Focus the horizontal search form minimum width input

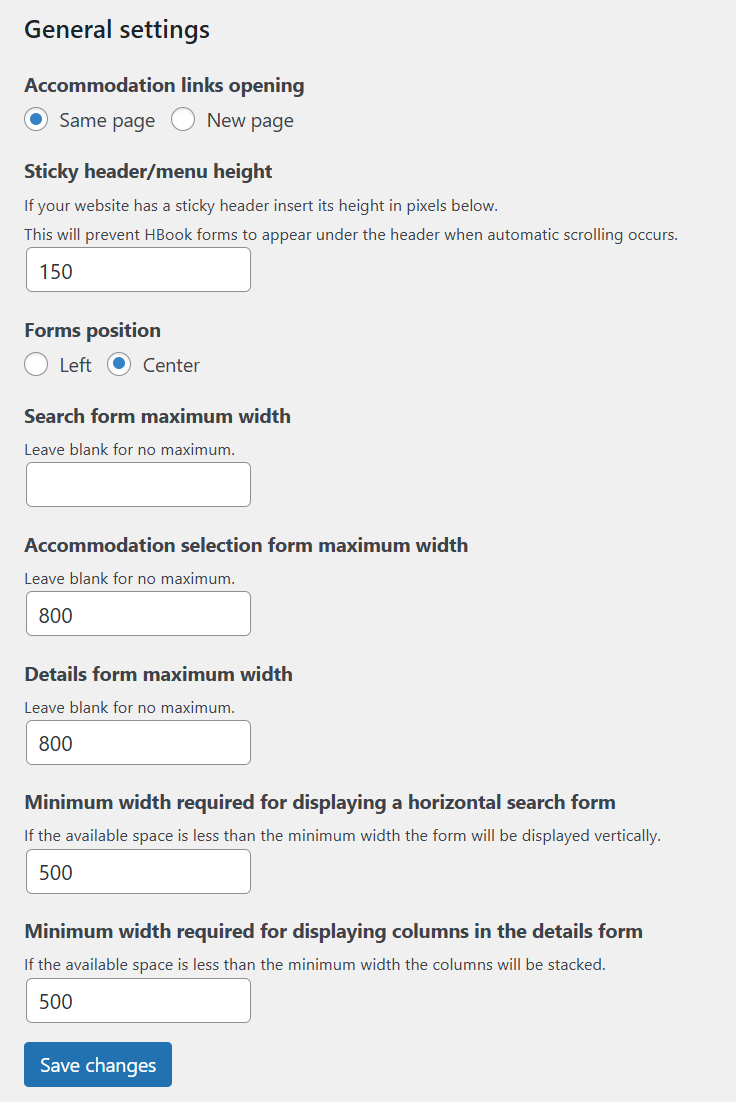click(138, 872)
